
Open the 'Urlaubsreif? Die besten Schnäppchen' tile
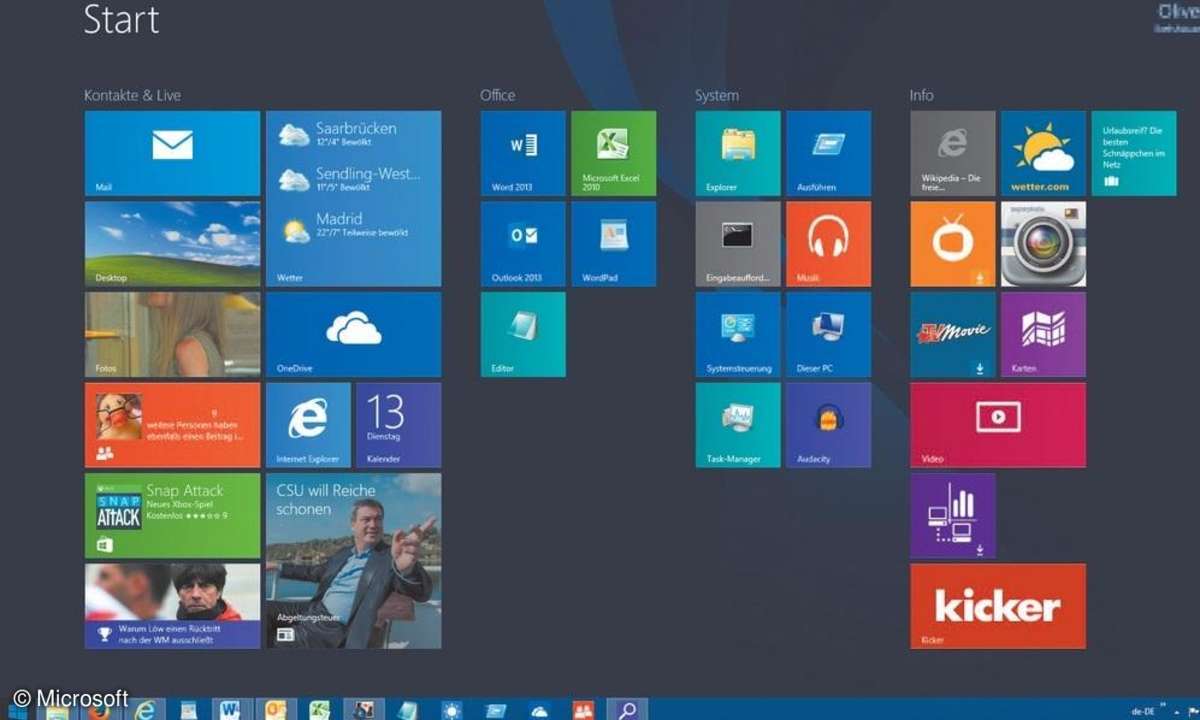1134,153
